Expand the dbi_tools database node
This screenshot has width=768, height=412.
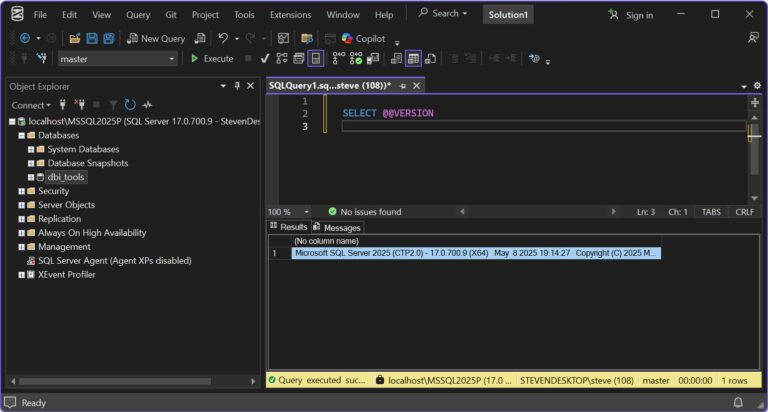coord(32,177)
